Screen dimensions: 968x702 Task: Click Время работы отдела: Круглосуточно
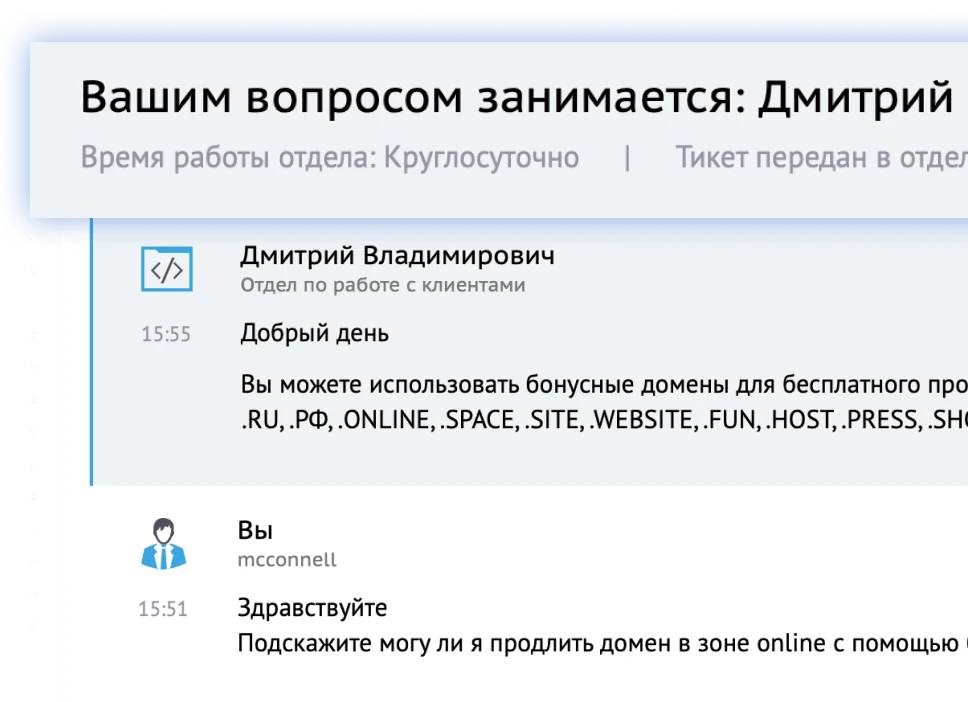coord(330,157)
